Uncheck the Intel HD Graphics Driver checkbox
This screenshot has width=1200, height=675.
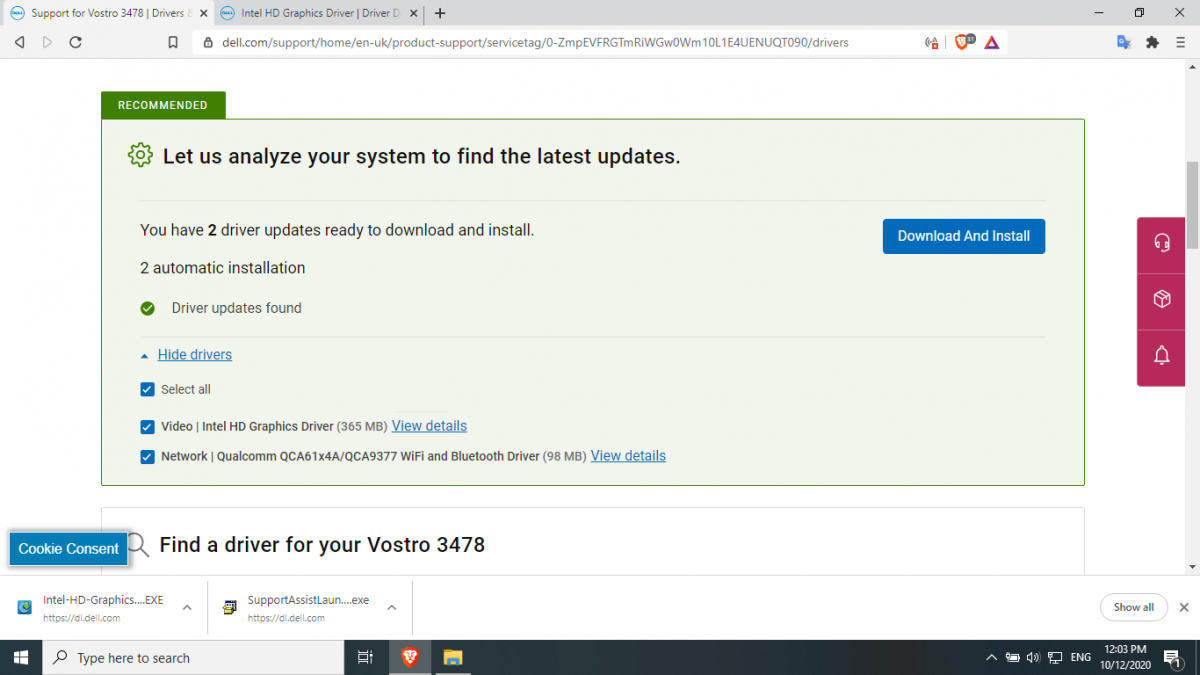click(x=148, y=427)
